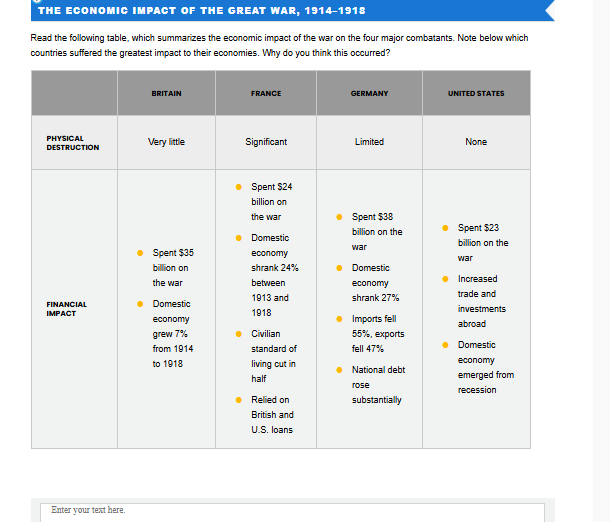Click the GERMANY column header

(369, 93)
